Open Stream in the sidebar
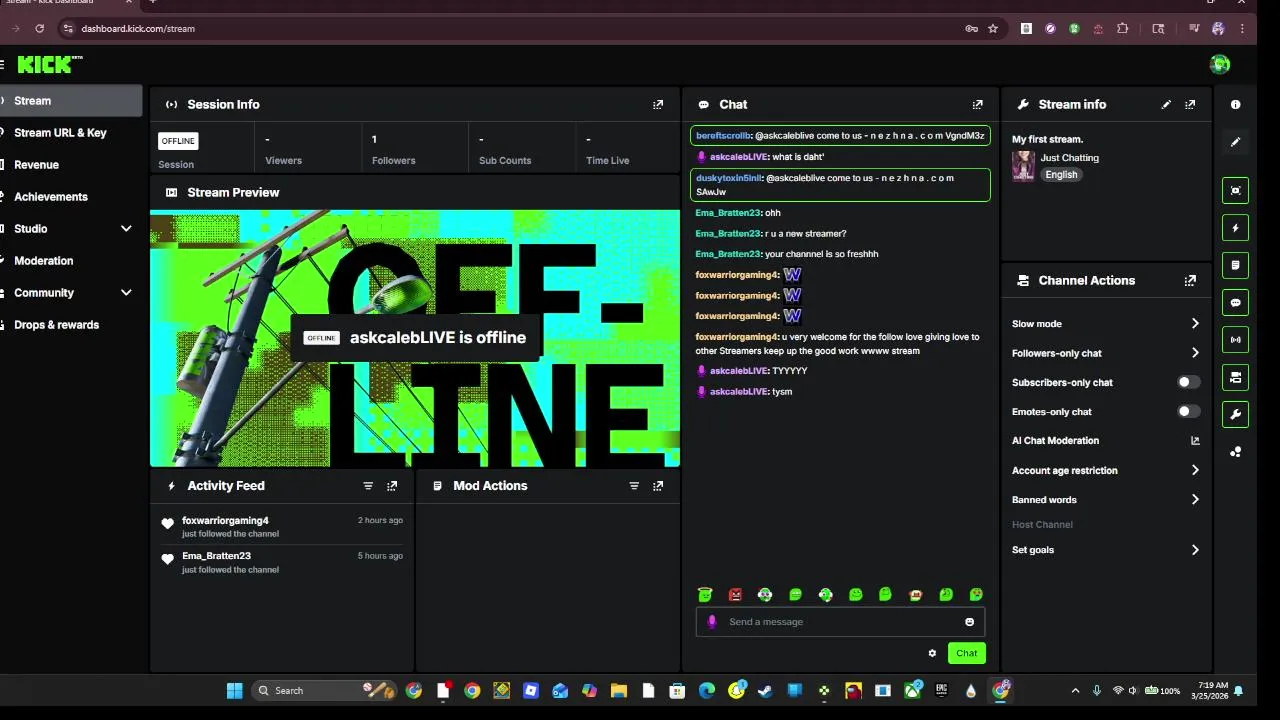 (71, 101)
